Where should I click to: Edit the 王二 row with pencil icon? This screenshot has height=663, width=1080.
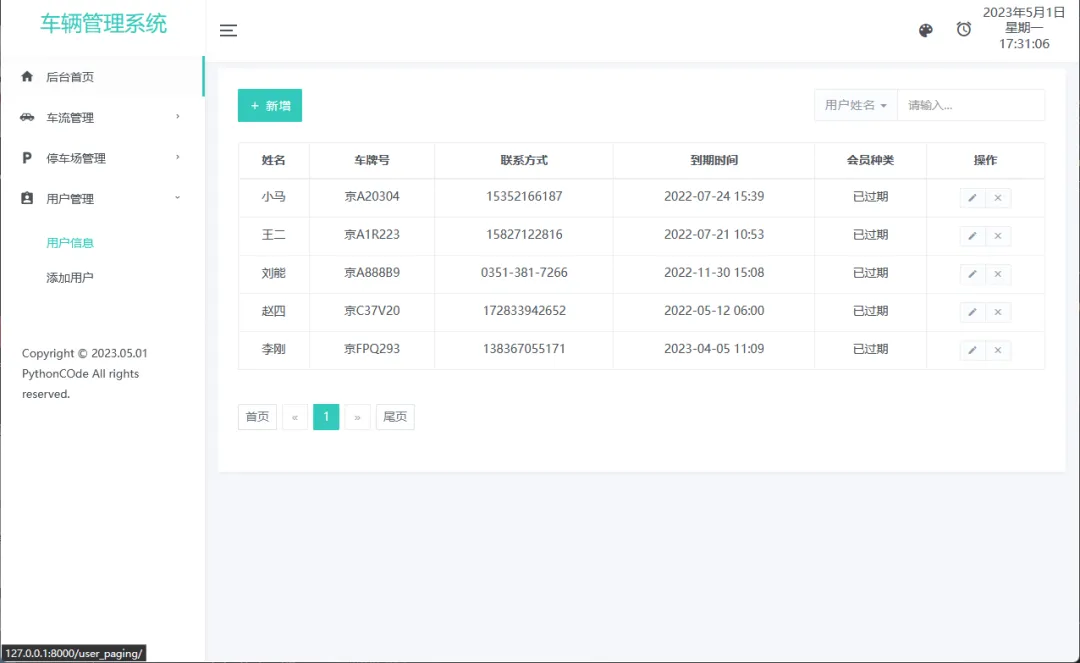[x=973, y=236]
